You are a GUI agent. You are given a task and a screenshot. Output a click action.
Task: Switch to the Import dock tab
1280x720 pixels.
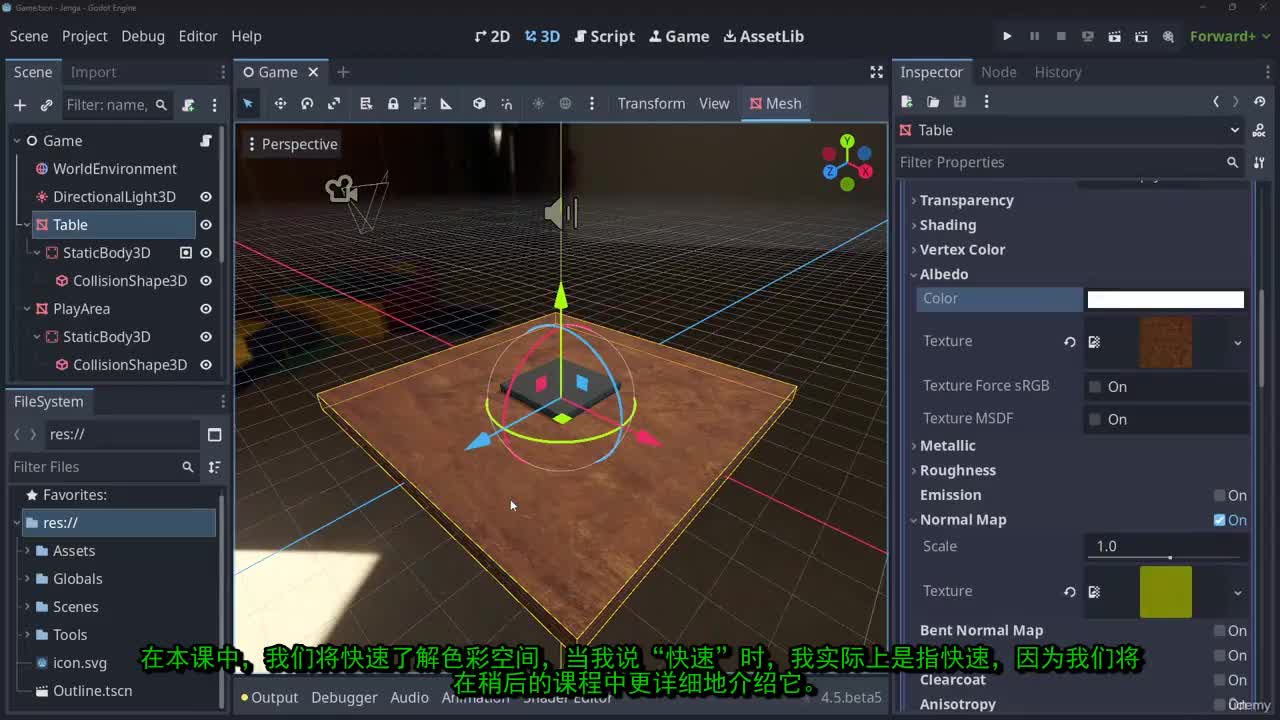tap(93, 72)
